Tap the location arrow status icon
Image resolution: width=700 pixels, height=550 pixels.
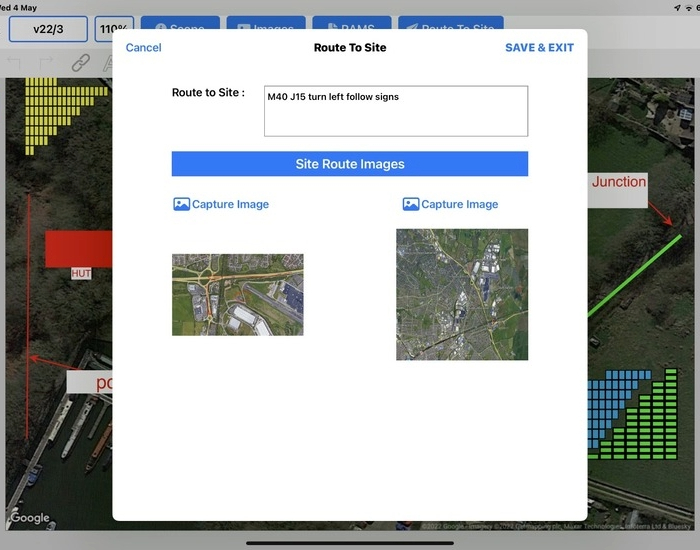point(677,8)
